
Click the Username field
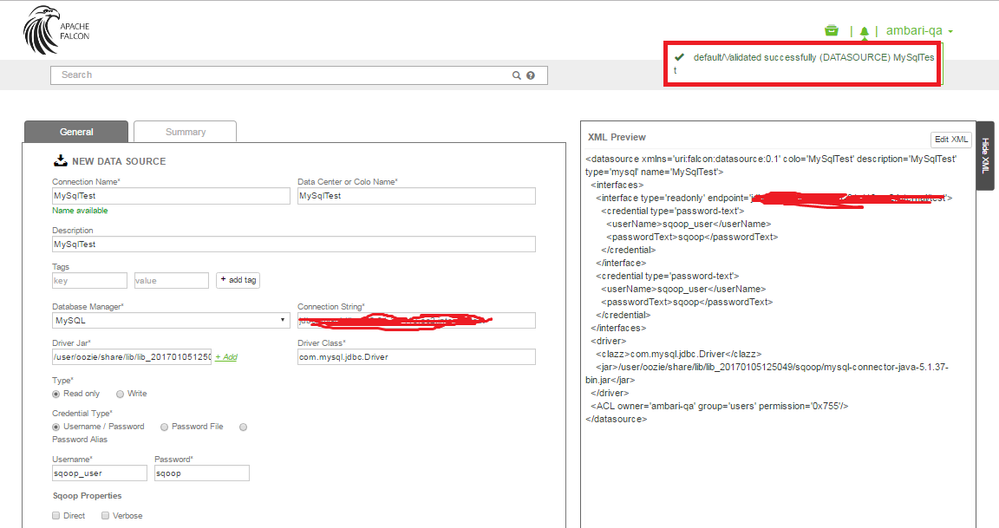(x=99, y=473)
